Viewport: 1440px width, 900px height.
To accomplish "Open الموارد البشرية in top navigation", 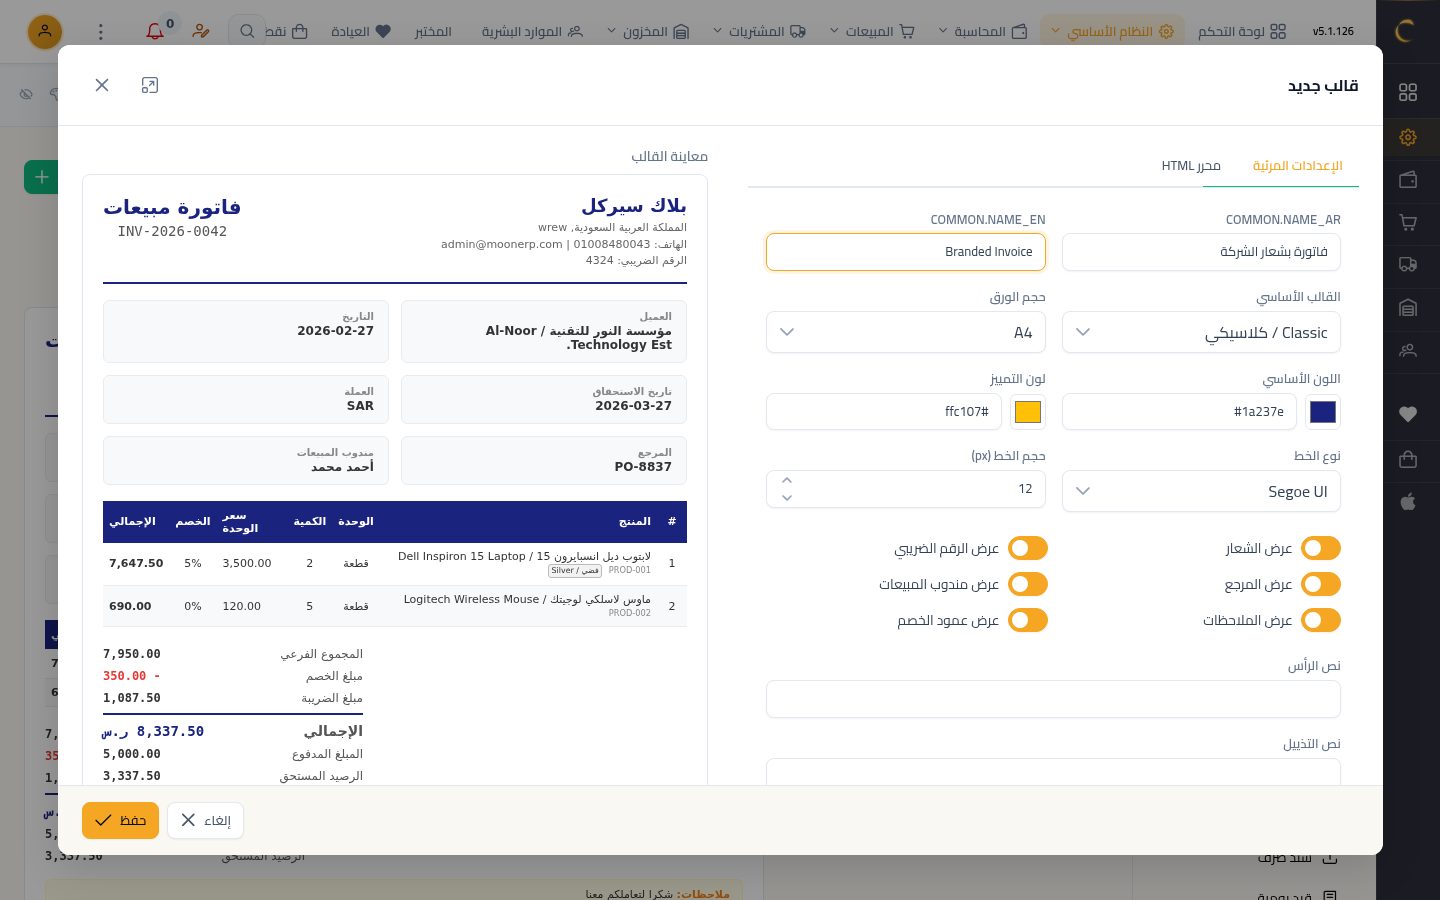I will [532, 31].
